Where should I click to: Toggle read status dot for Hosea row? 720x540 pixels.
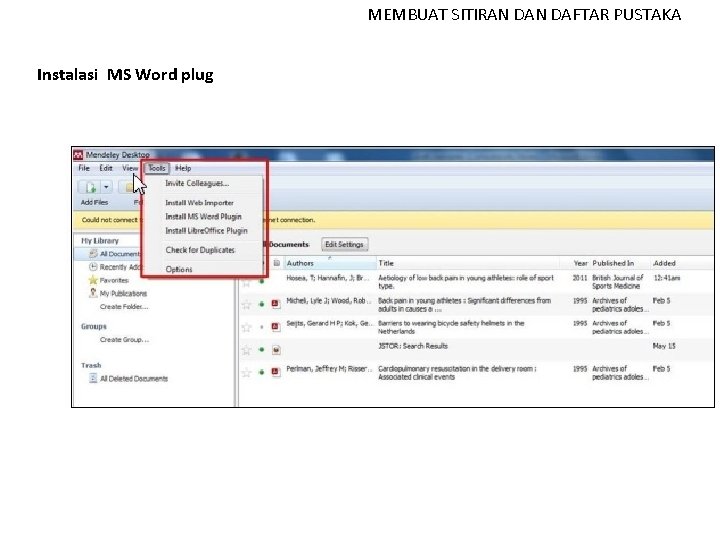(x=262, y=281)
